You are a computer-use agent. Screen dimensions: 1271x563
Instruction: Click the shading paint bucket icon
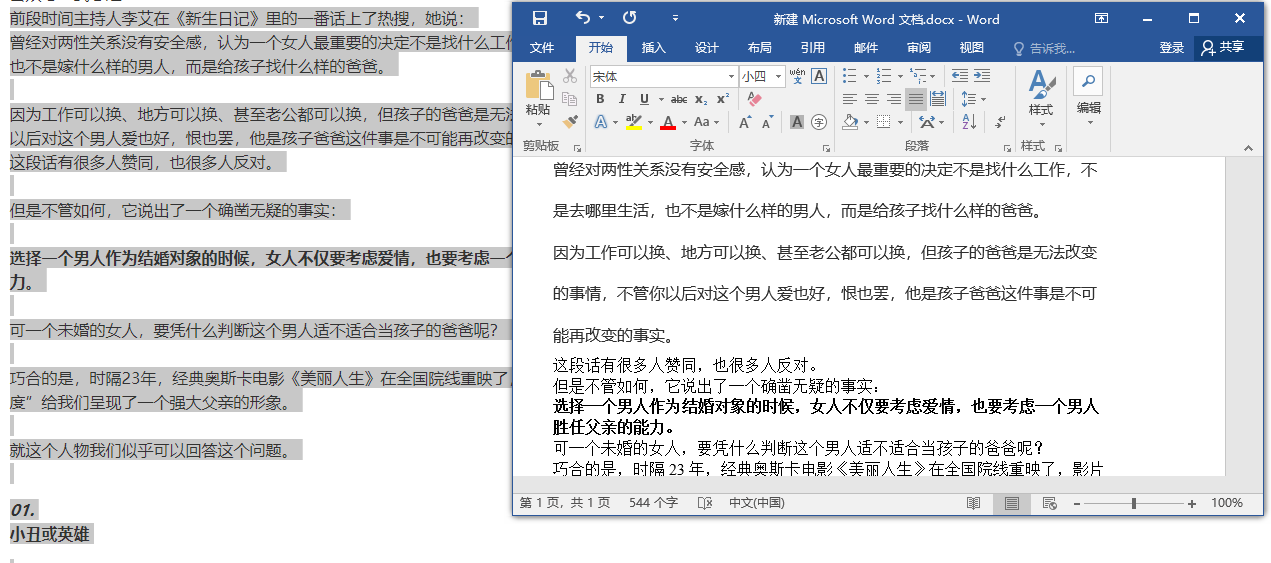pos(850,122)
